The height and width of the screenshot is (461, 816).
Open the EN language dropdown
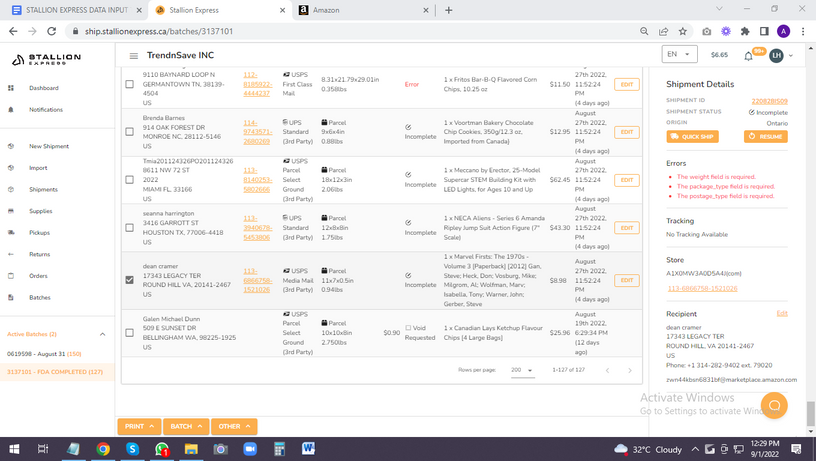pos(679,54)
